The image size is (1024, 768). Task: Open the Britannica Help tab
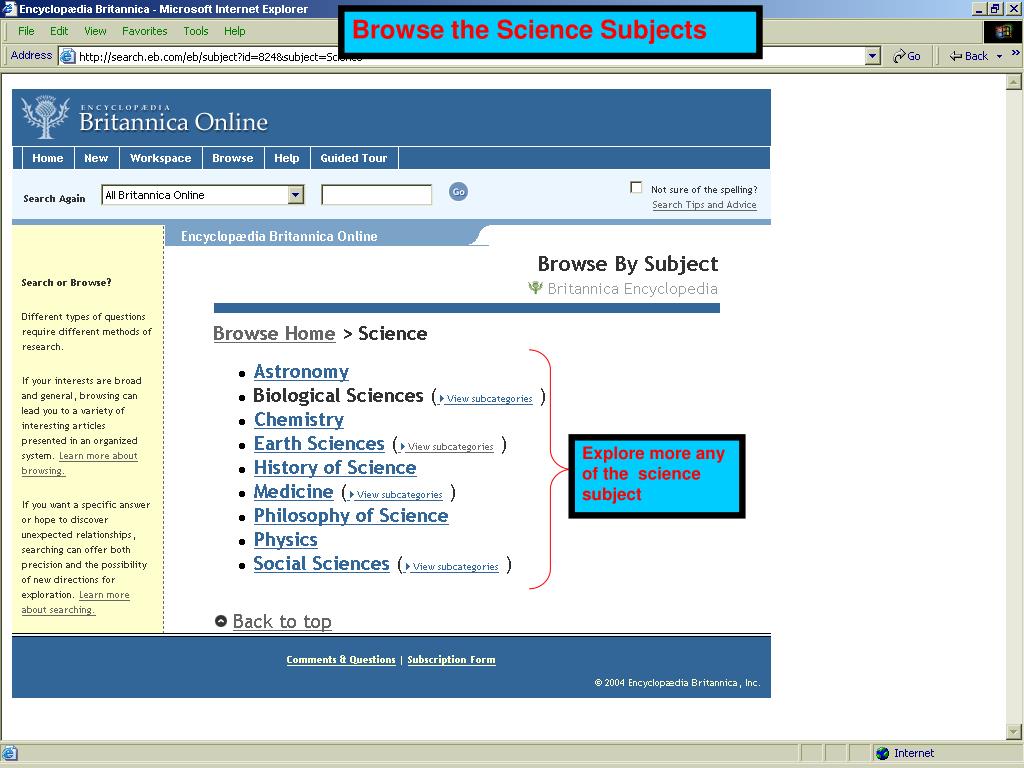287,158
